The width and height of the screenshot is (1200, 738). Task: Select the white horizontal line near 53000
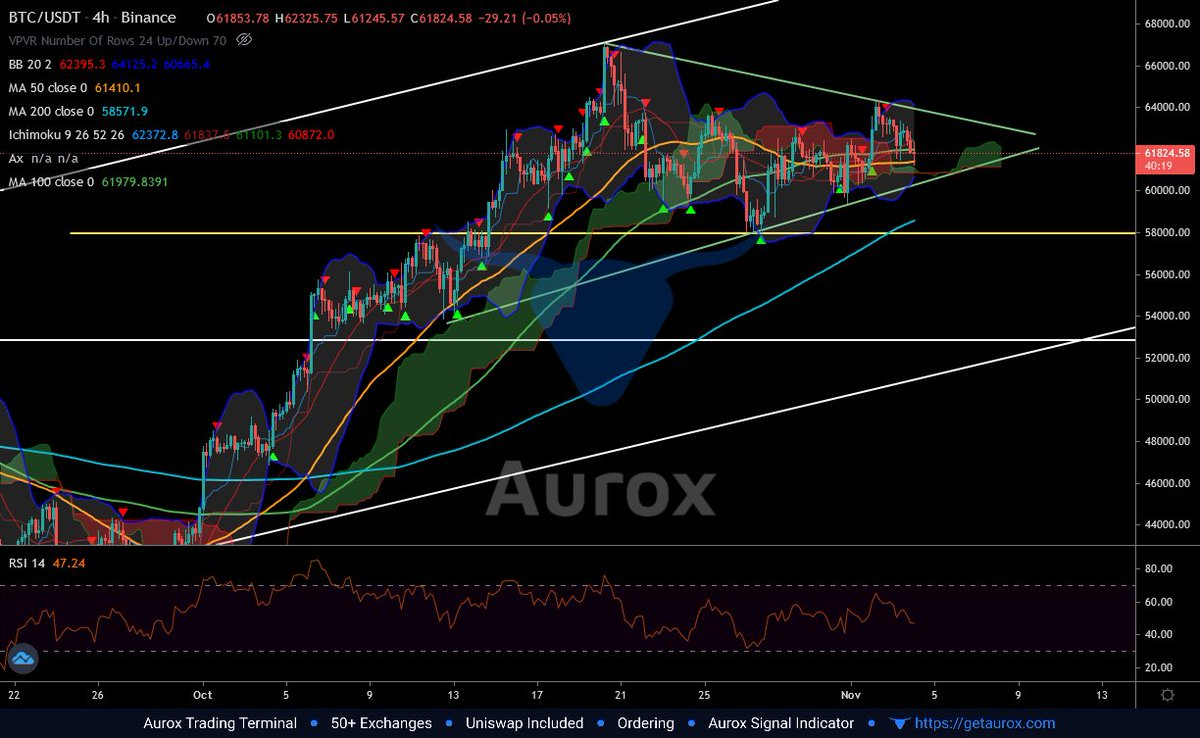pos(568,341)
